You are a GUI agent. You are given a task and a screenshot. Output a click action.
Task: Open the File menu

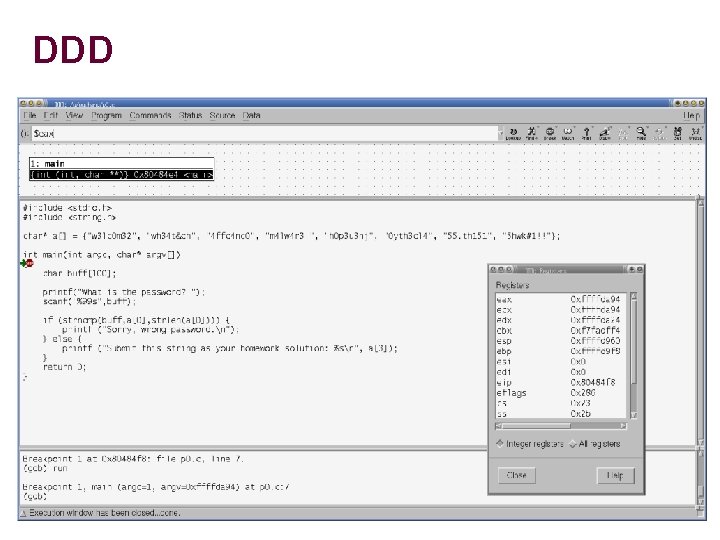point(29,115)
